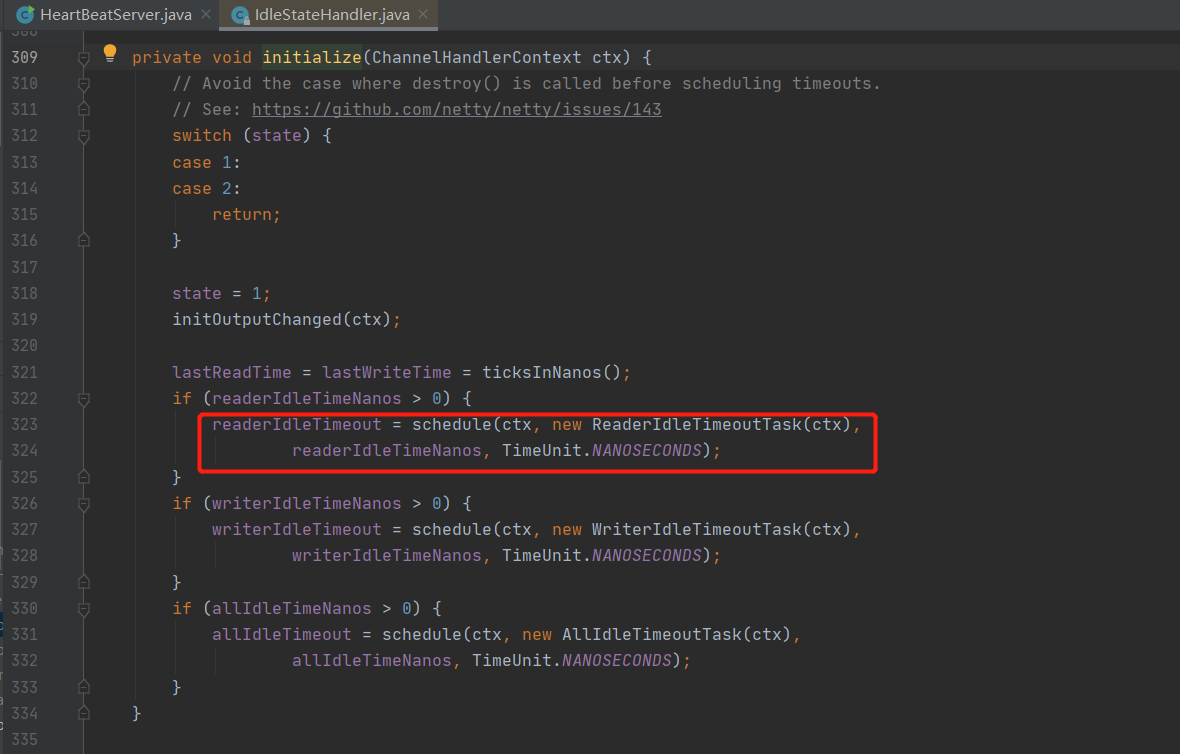Click ChannelHandlerContext in the method signature

[x=476, y=57]
